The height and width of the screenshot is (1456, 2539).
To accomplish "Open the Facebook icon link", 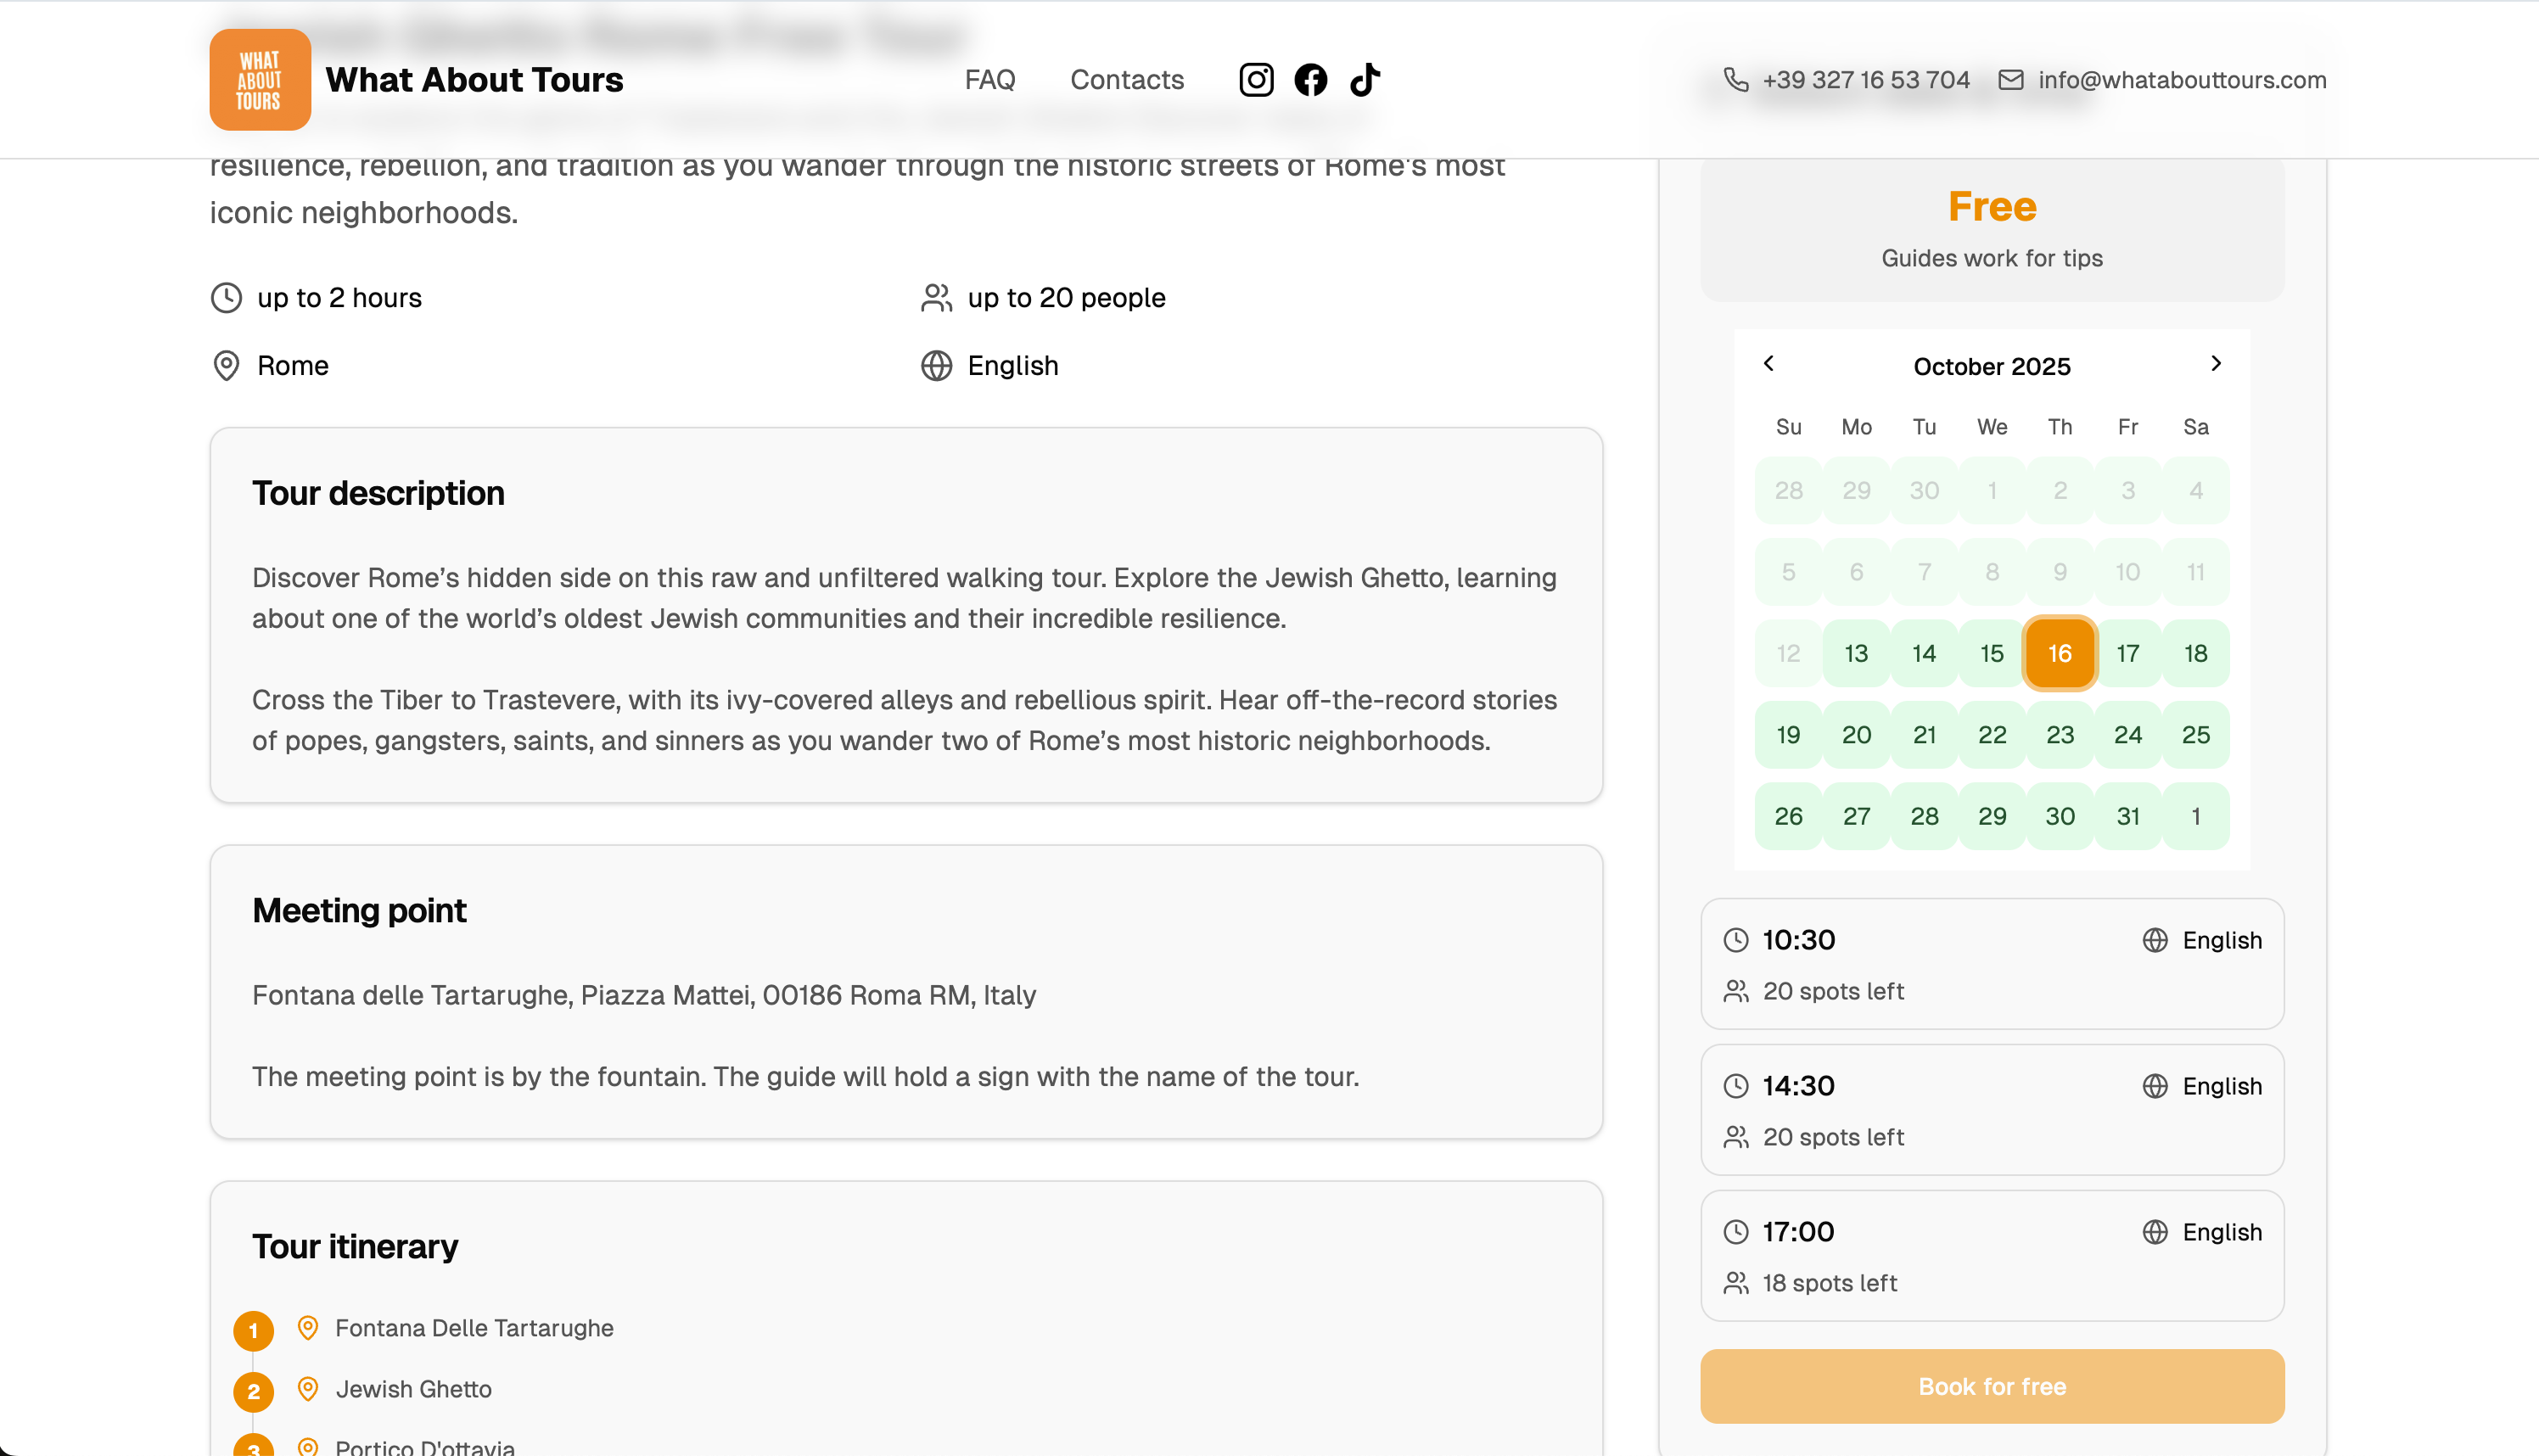I will (x=1310, y=80).
